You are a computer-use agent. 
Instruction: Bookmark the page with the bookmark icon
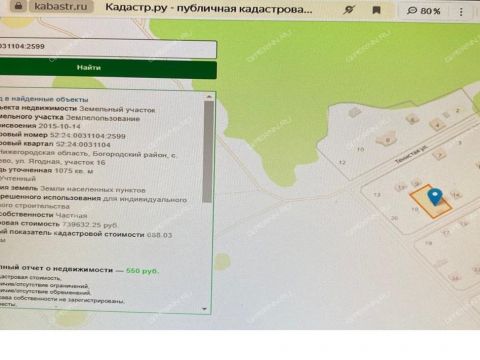pyautogui.click(x=376, y=10)
